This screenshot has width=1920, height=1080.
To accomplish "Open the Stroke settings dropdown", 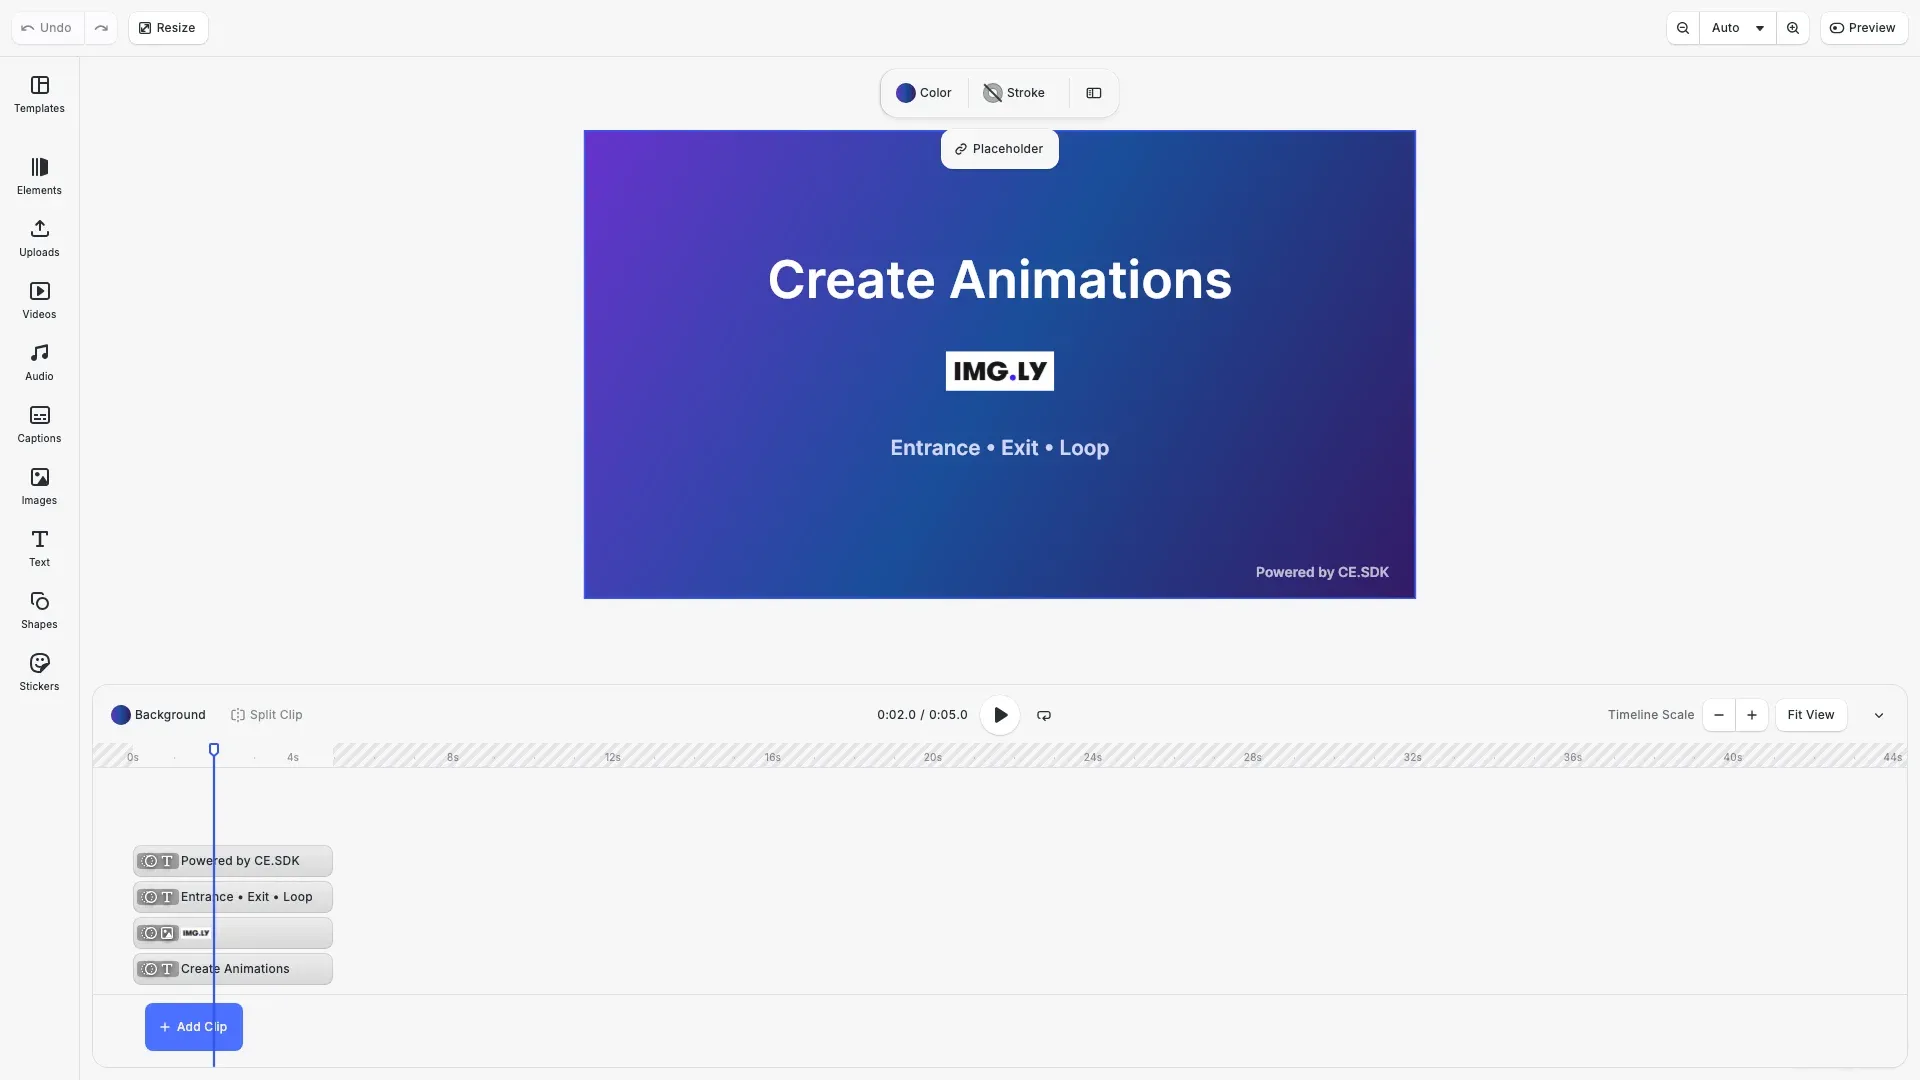I will (x=1014, y=92).
